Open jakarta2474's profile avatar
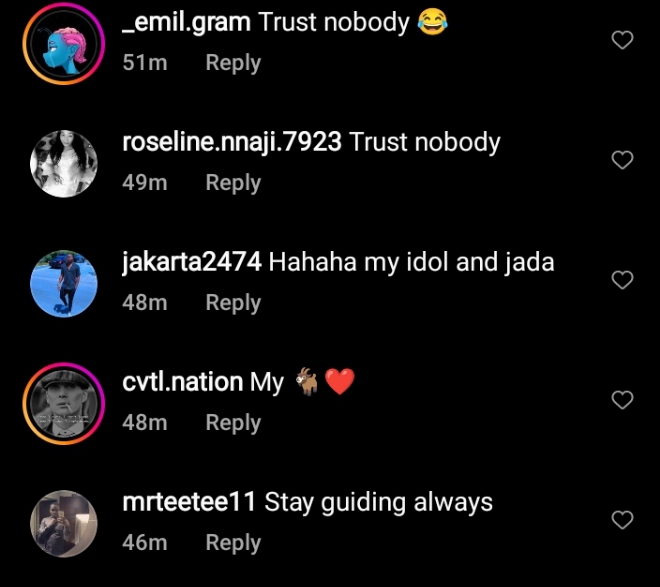The image size is (660, 587). click(64, 284)
